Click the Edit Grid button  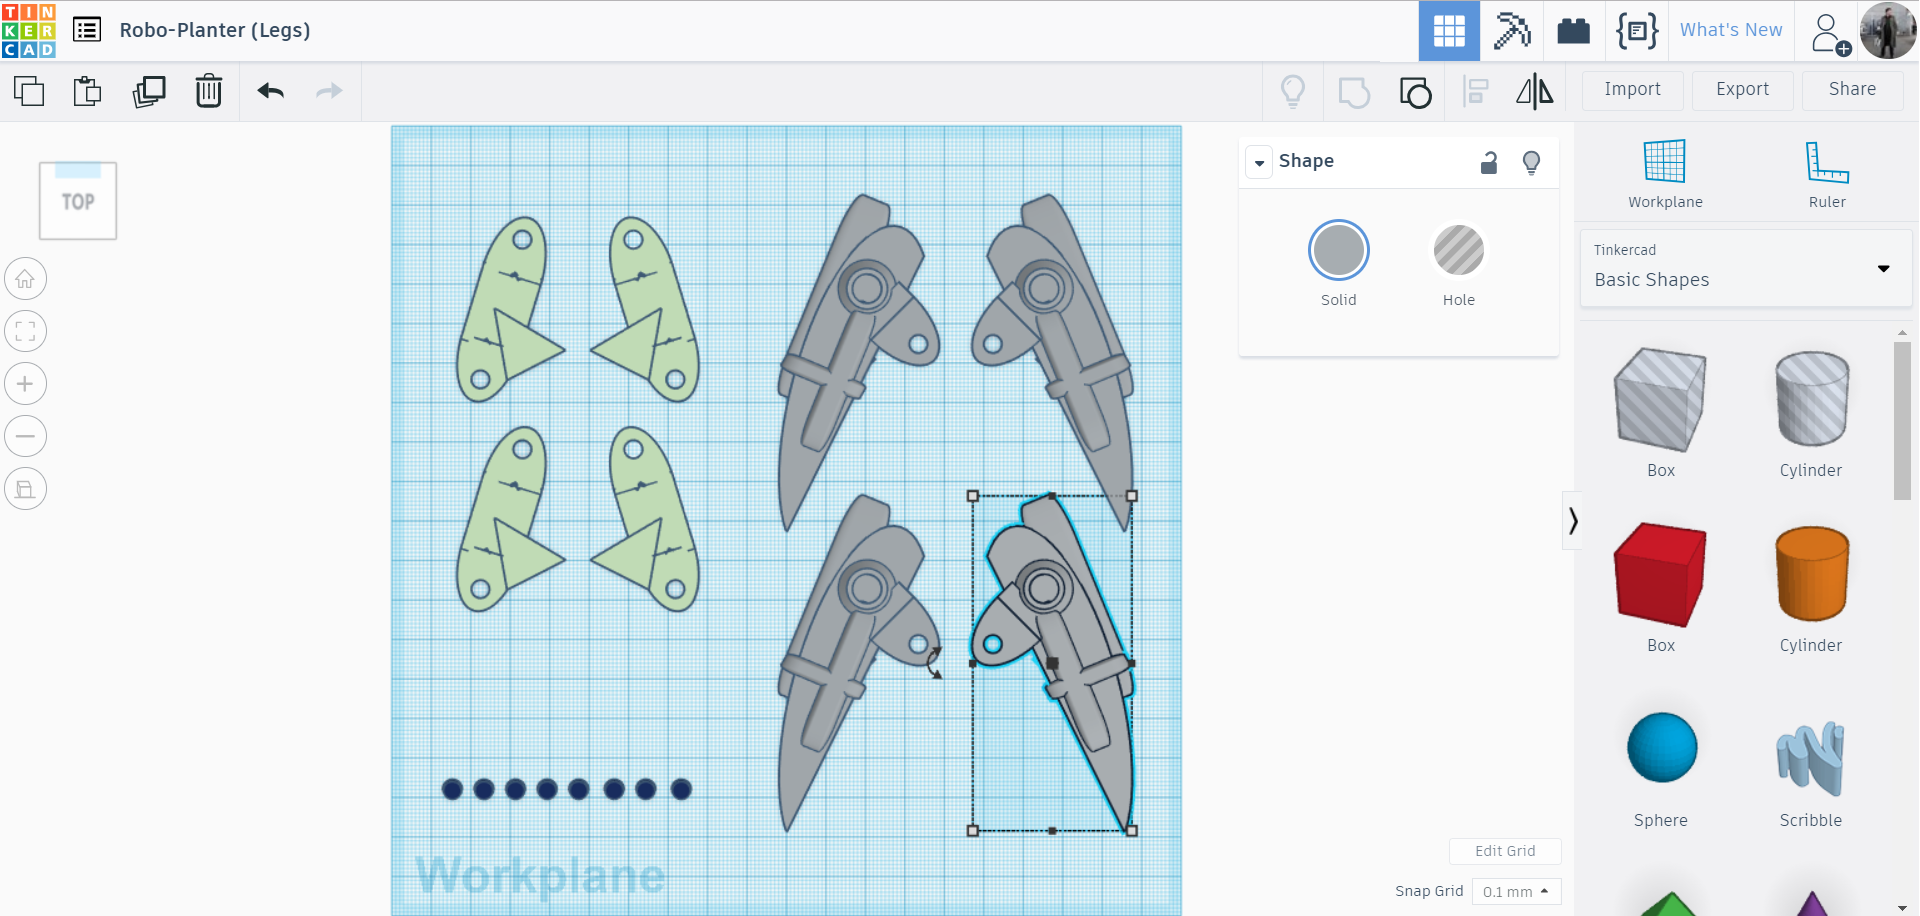point(1505,851)
